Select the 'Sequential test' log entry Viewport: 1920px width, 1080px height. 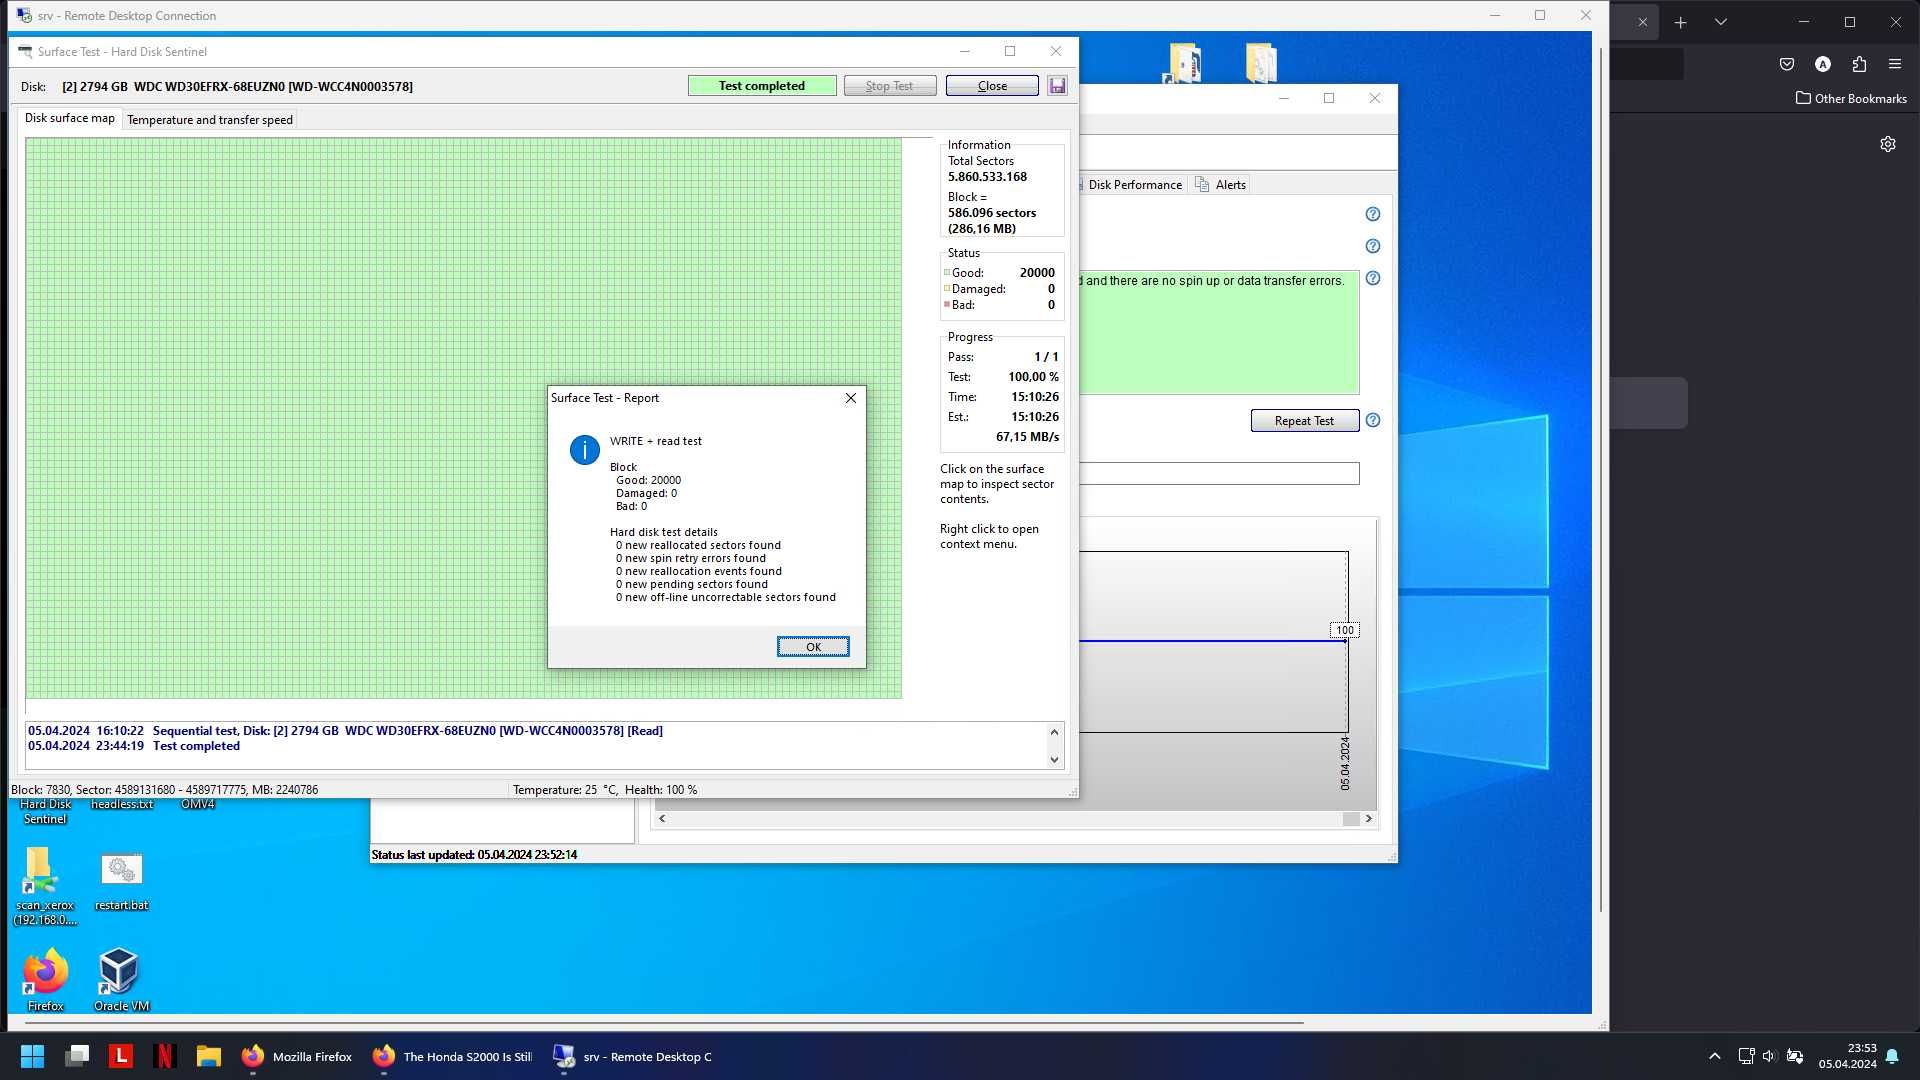[345, 731]
